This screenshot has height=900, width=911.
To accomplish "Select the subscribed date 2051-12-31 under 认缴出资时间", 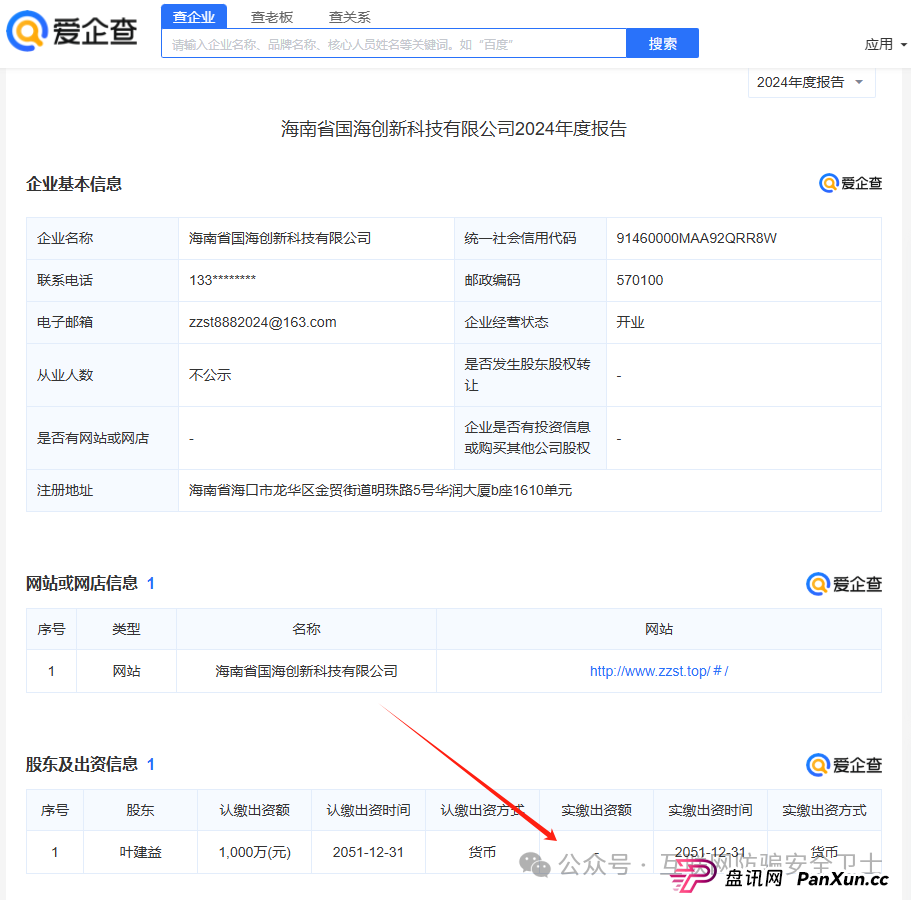I will click(368, 852).
